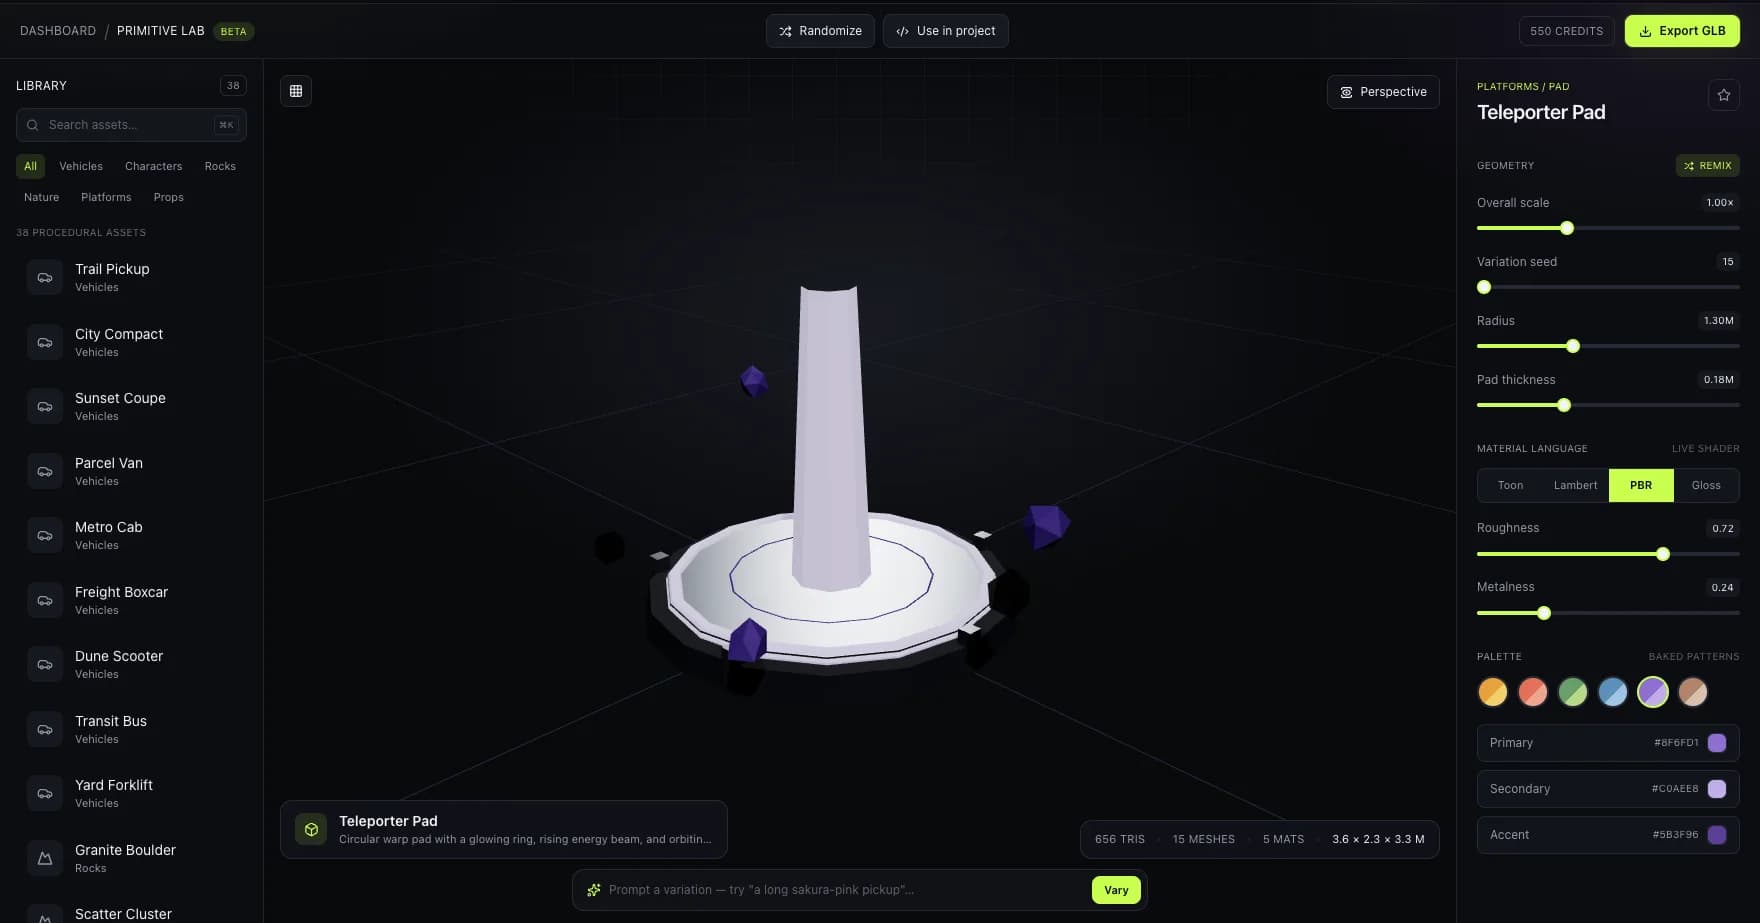
Task: Click the code icon on Use in project
Action: point(903,31)
